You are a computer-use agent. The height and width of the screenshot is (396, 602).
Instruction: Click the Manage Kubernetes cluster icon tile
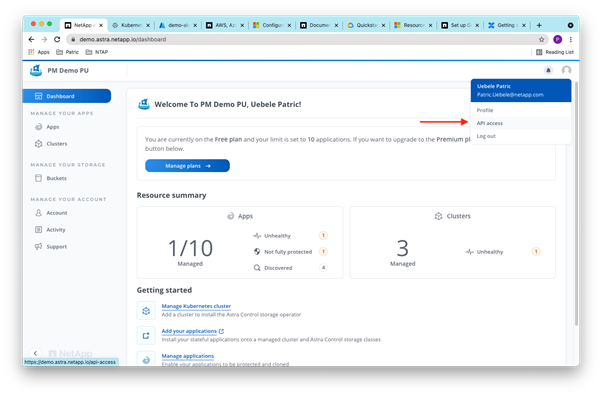pos(146,311)
